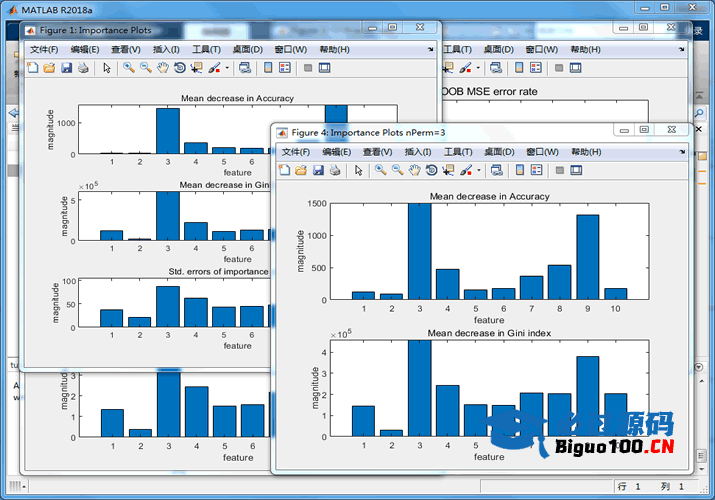Select Rotate 3D tool in Figure 4
715x500 pixels.
pyautogui.click(x=431, y=170)
